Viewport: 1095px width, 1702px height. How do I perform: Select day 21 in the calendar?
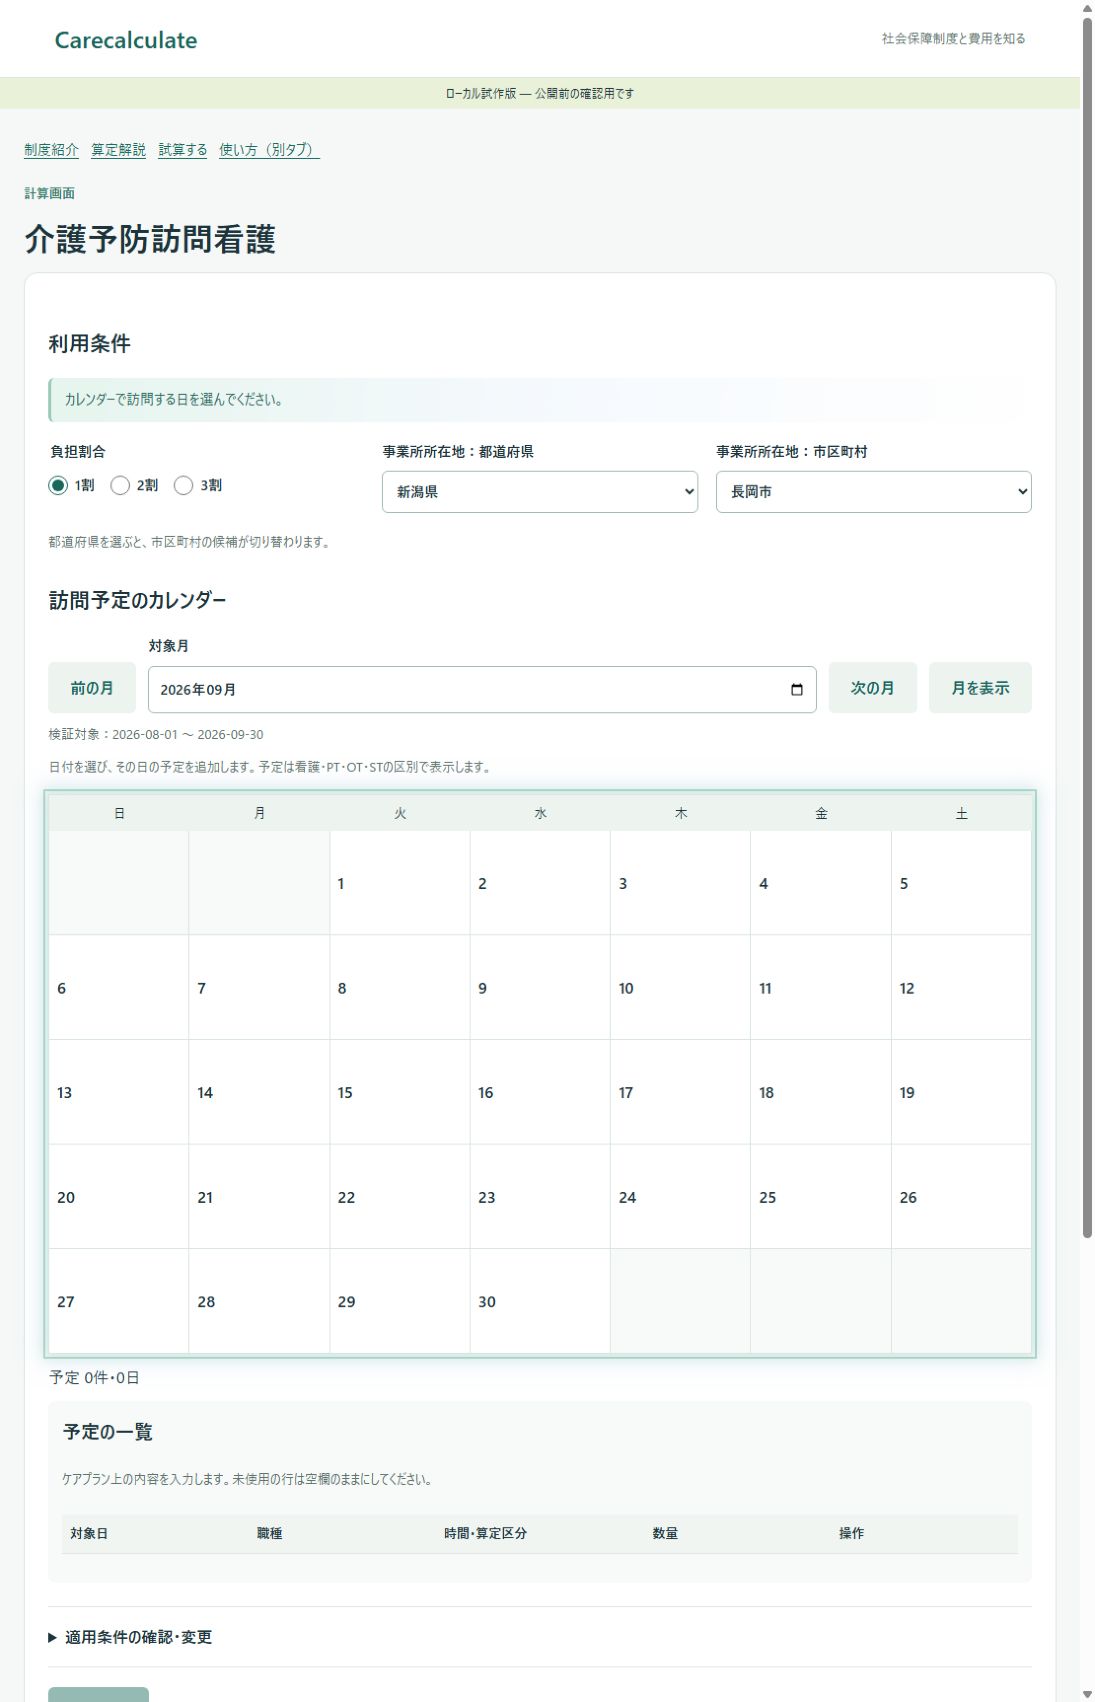259,1197
